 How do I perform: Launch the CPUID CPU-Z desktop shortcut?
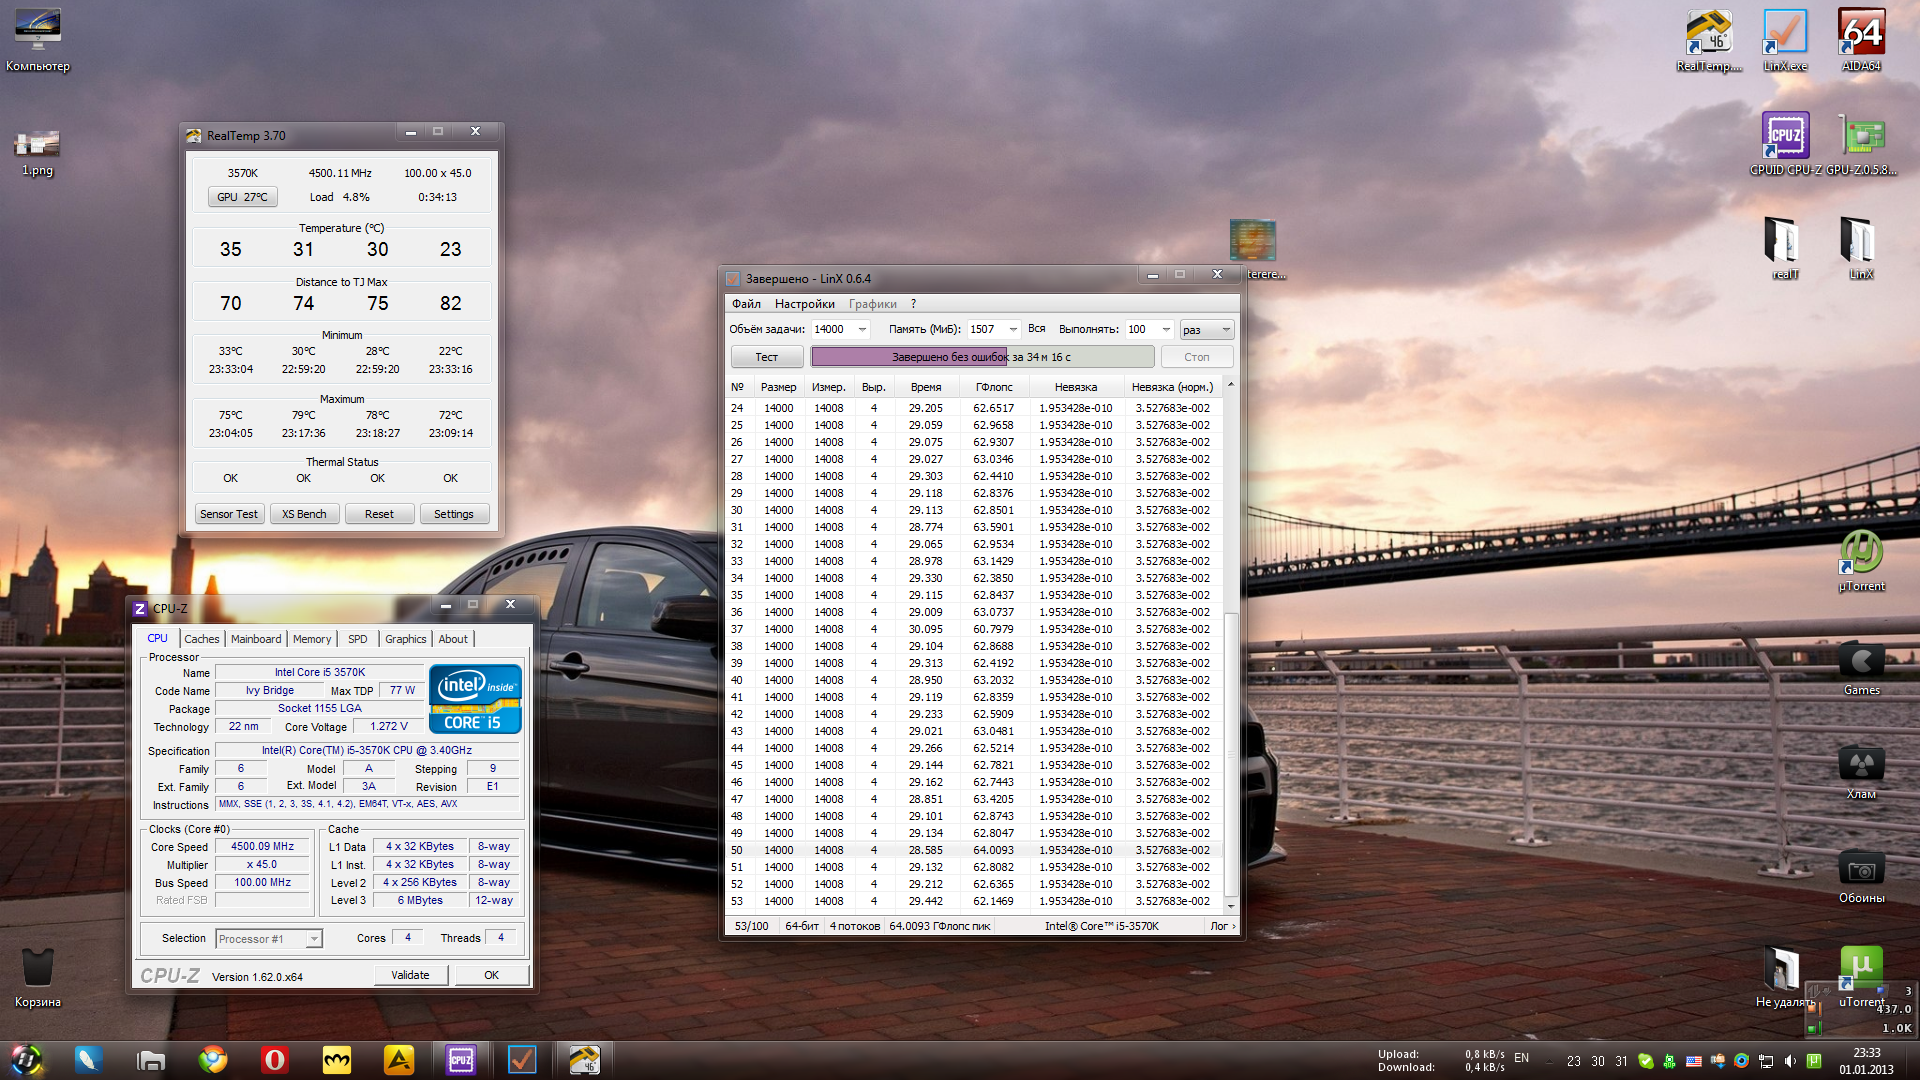coord(1785,144)
